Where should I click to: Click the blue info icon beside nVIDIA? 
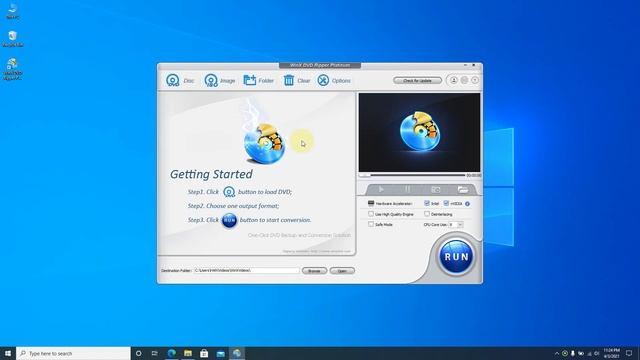pyautogui.click(x=467, y=203)
